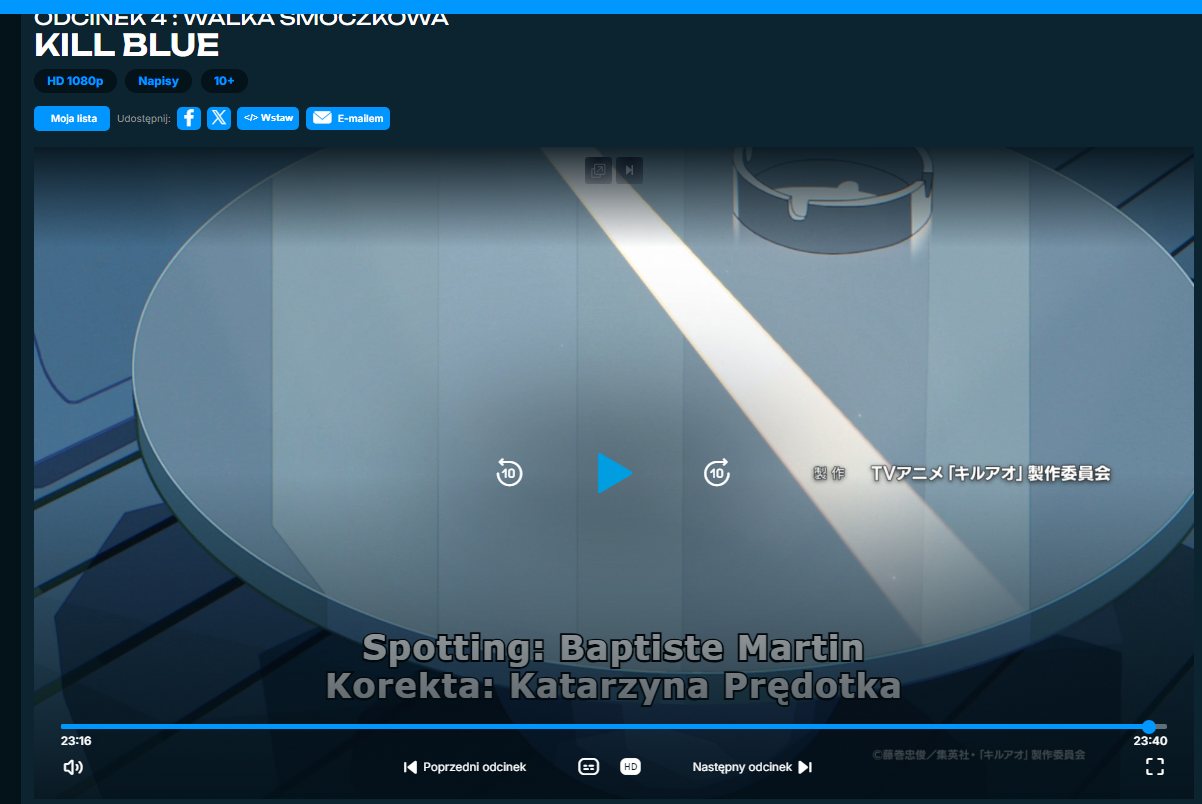Viewport: 1202px width, 804px height.
Task: Click Napisy badge
Action: point(158,81)
